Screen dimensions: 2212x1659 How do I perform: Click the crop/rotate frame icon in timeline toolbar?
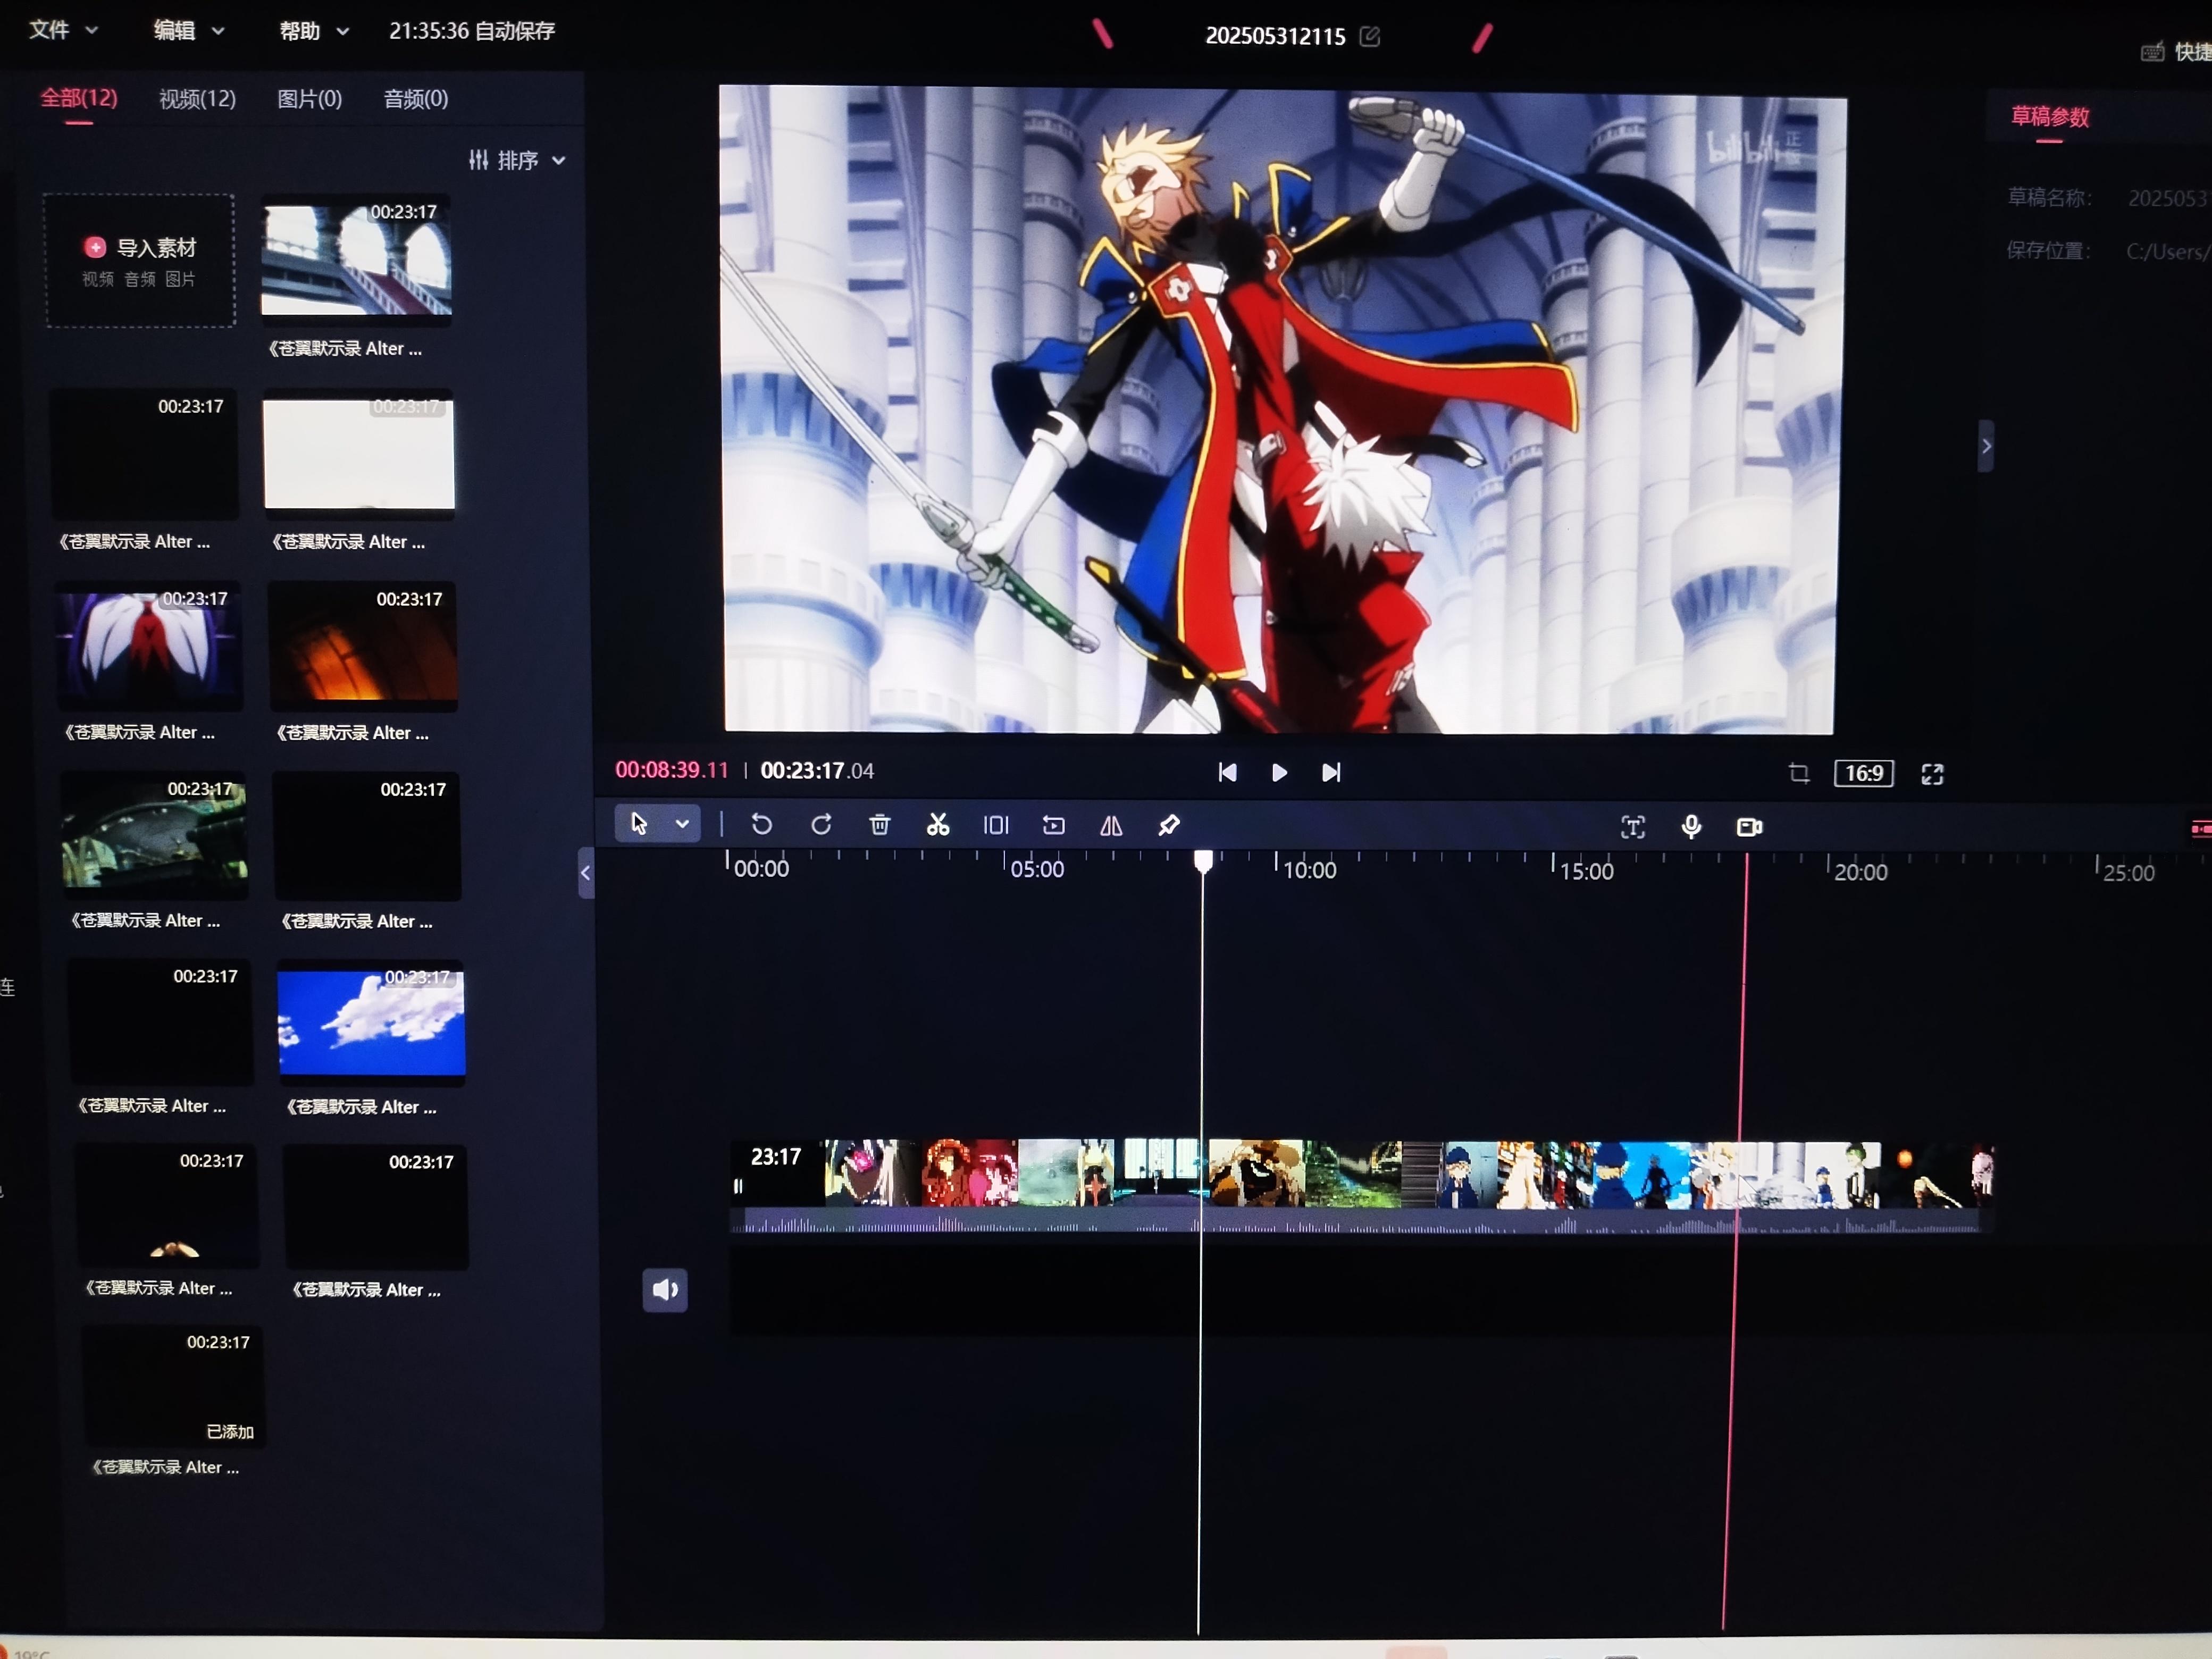1054,825
